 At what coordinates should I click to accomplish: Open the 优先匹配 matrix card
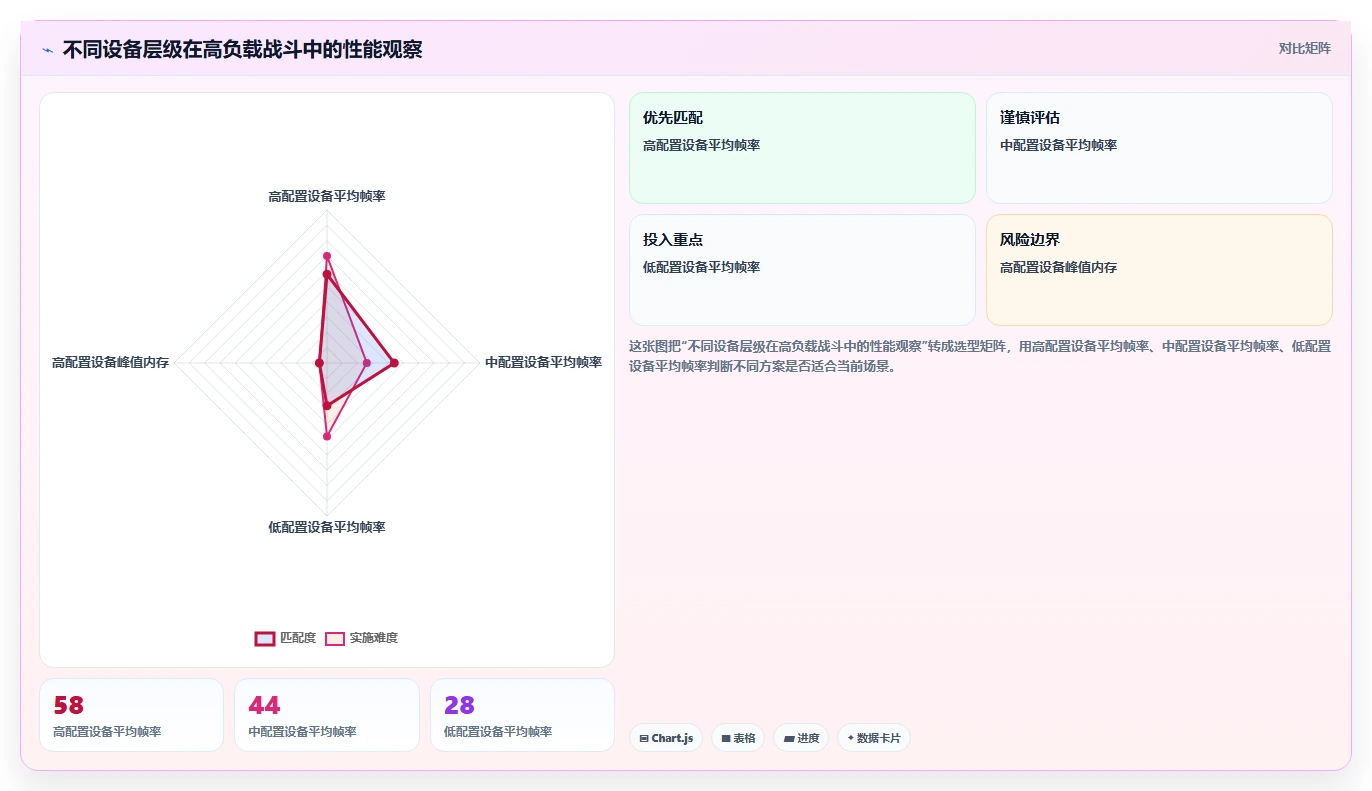802,148
